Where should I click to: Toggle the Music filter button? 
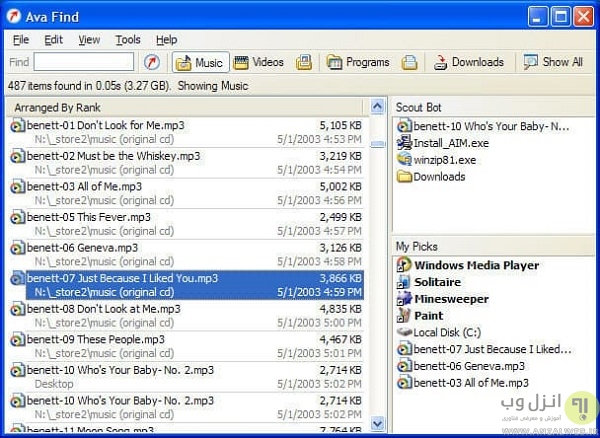[x=200, y=62]
